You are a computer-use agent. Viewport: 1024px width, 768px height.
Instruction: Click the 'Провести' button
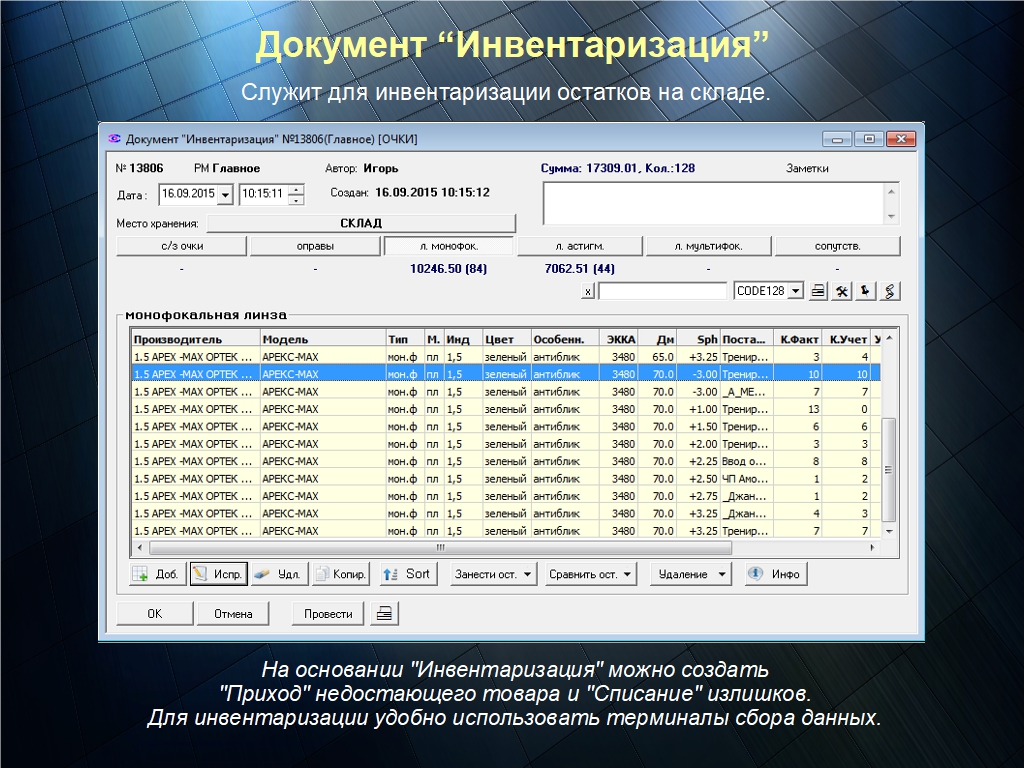[x=328, y=614]
